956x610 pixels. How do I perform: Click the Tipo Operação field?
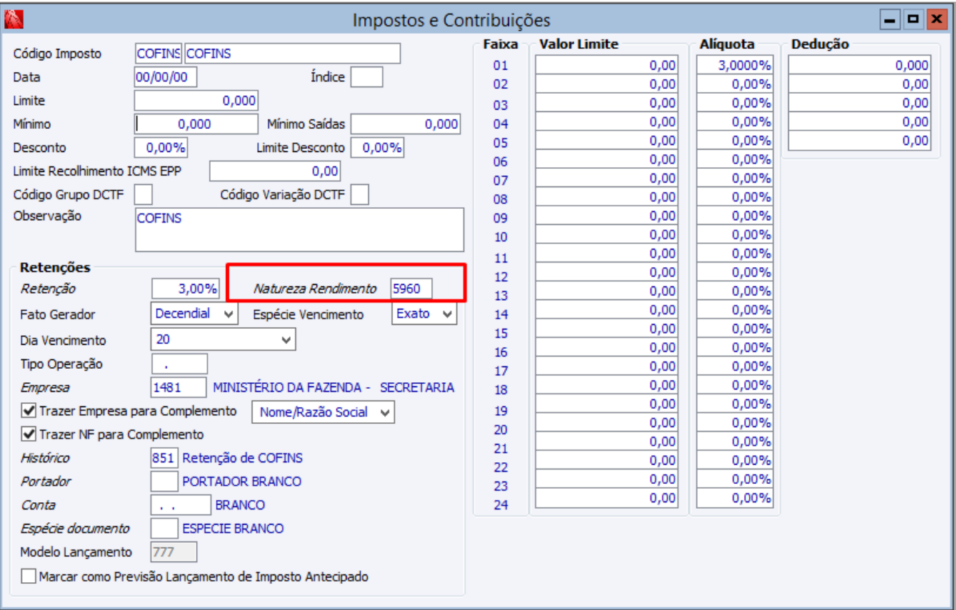(179, 364)
